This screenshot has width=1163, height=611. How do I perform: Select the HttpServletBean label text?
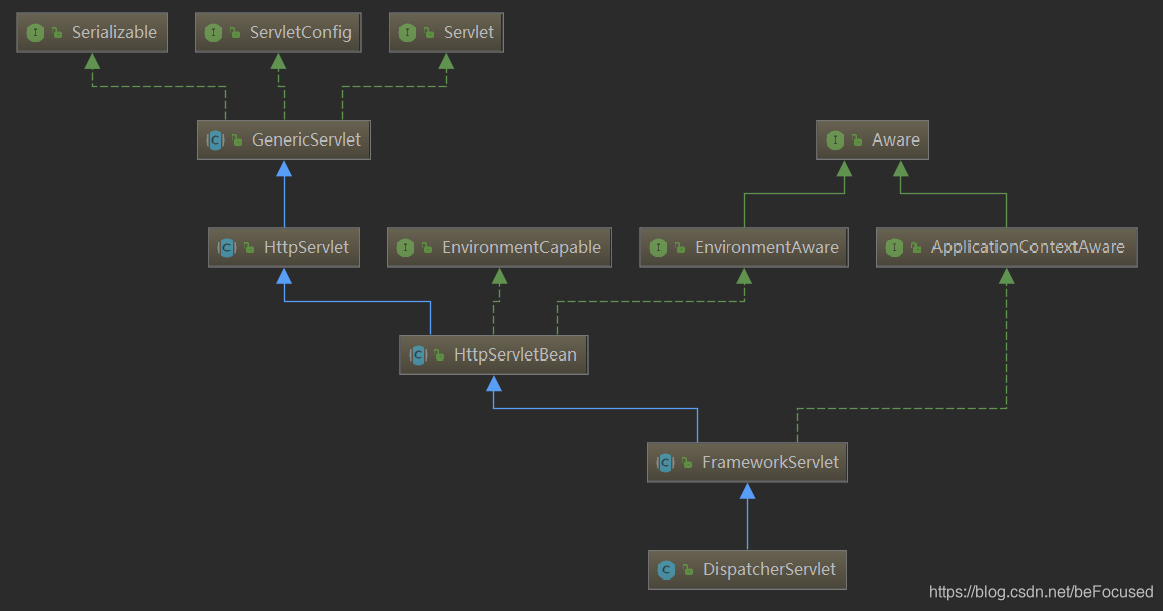(x=515, y=355)
